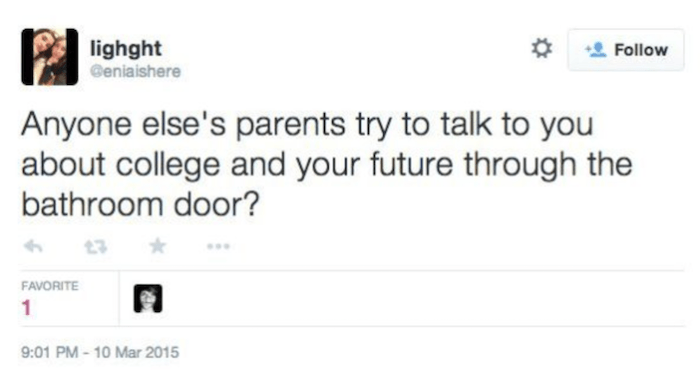The image size is (700, 372).
Task: Open lighght's profile picture
Action: pos(50,57)
